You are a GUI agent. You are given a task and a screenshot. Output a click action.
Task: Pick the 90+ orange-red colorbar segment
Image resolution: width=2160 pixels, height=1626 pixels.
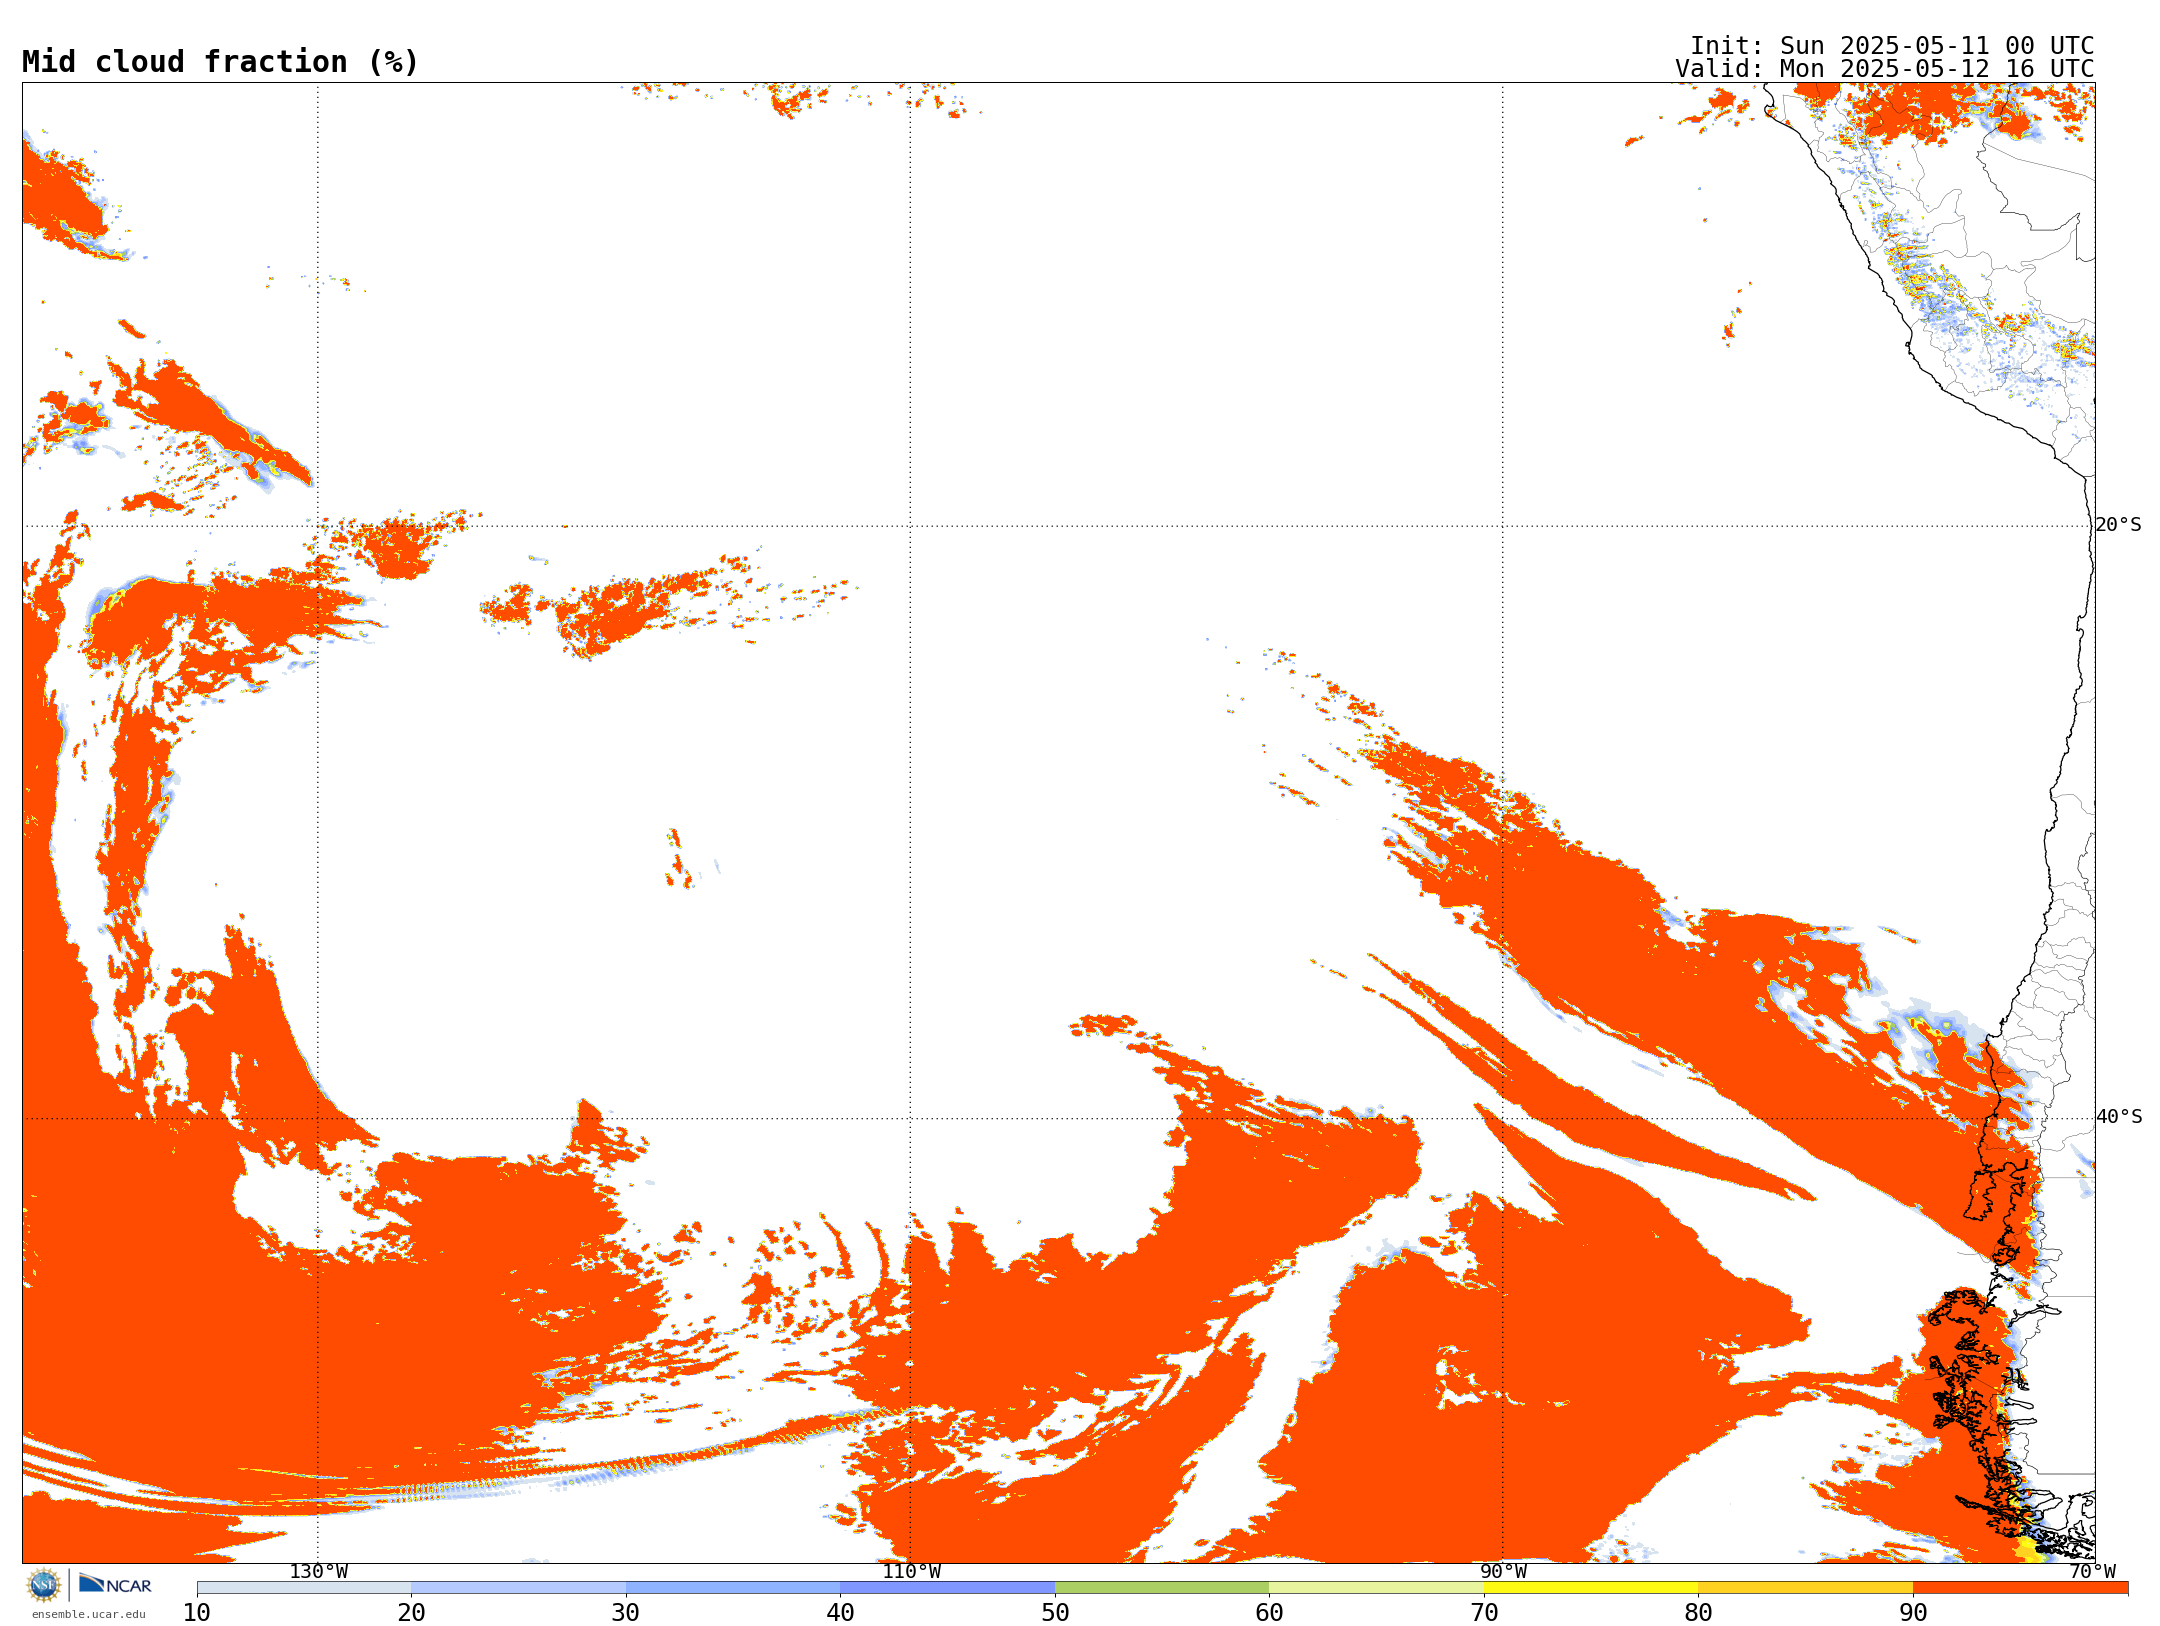click(x=2020, y=1588)
